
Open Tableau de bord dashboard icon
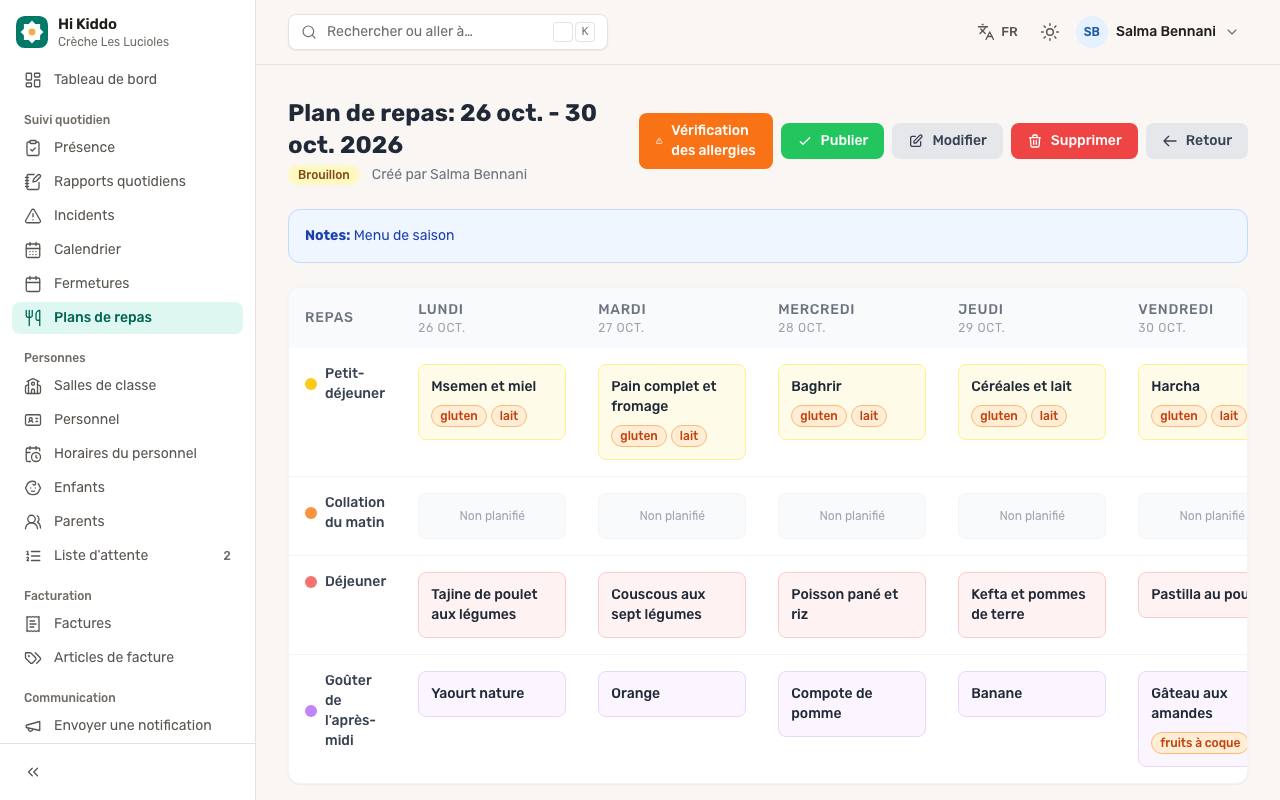click(x=33, y=80)
